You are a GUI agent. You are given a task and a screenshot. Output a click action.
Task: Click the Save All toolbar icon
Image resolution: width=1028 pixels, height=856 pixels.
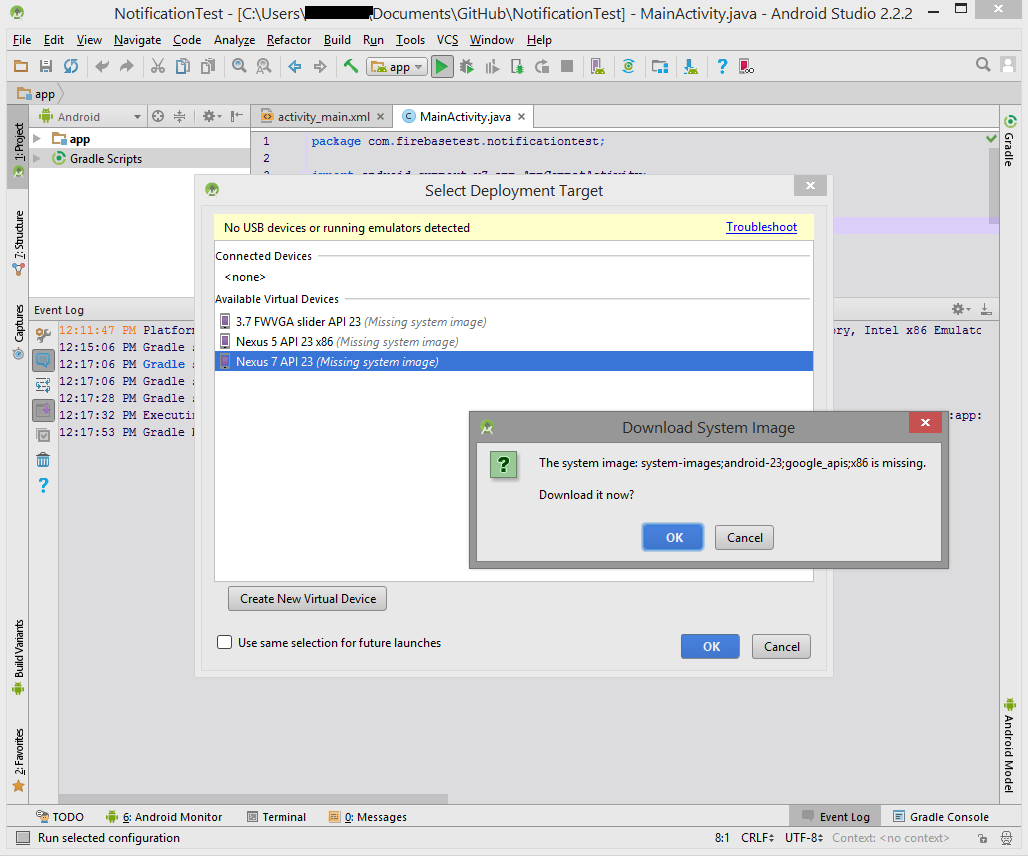click(46, 66)
